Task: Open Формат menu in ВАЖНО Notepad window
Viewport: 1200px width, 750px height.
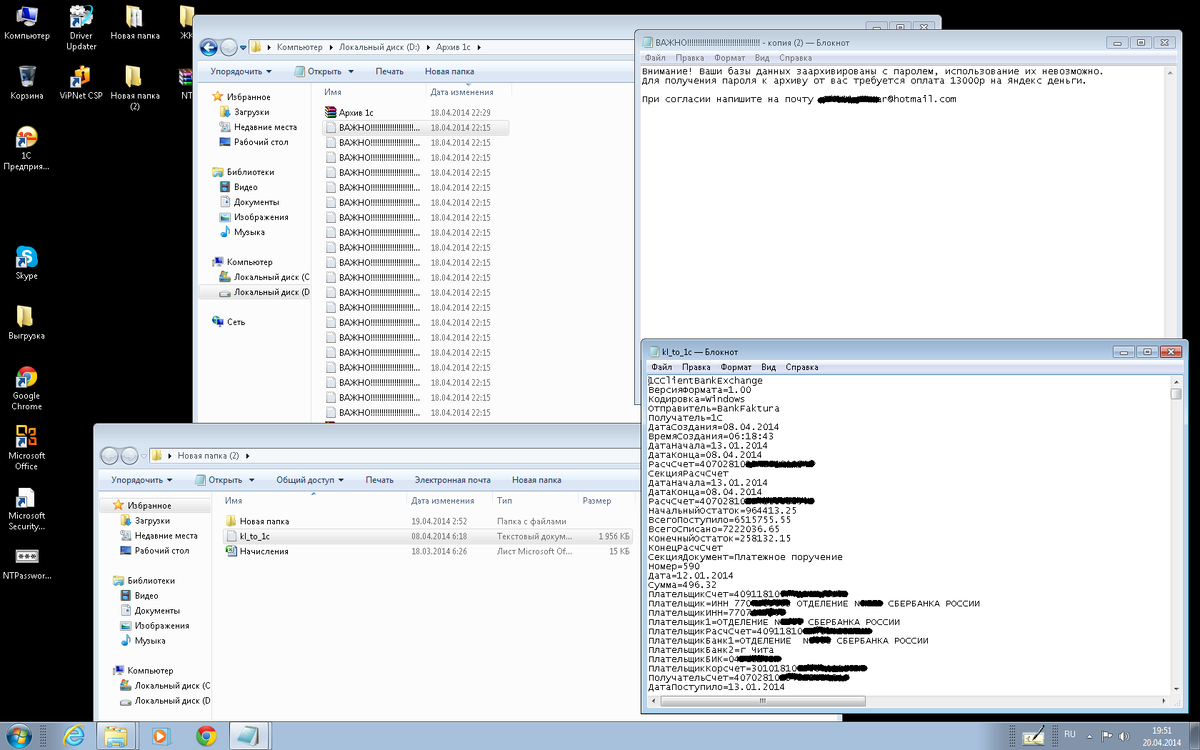Action: click(728, 58)
